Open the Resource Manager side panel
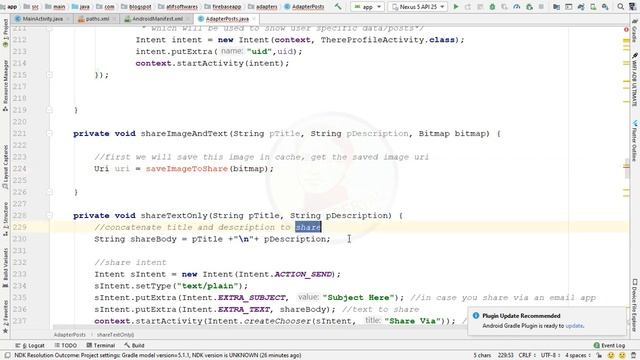Image resolution: width=640 pixels, height=360 pixels. (5, 85)
